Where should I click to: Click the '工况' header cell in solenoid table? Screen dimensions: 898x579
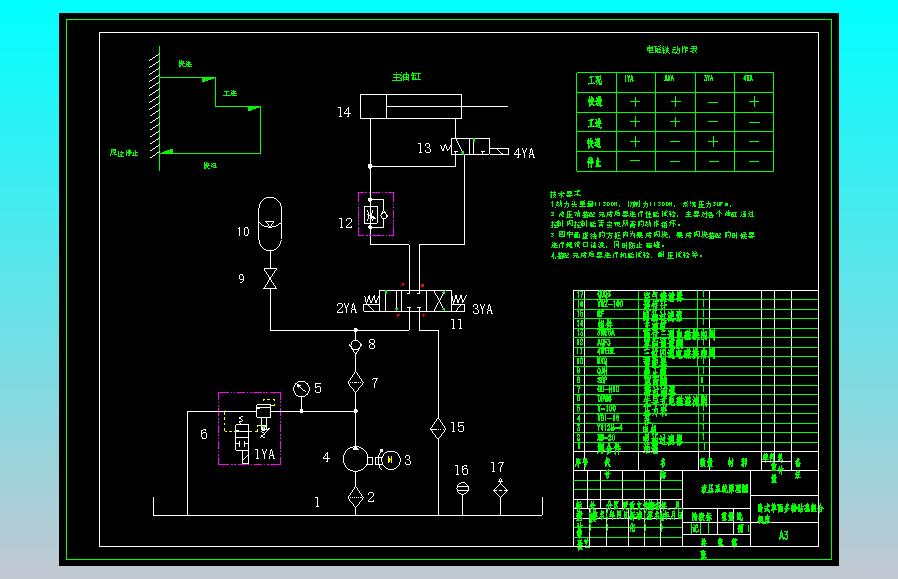(595, 80)
